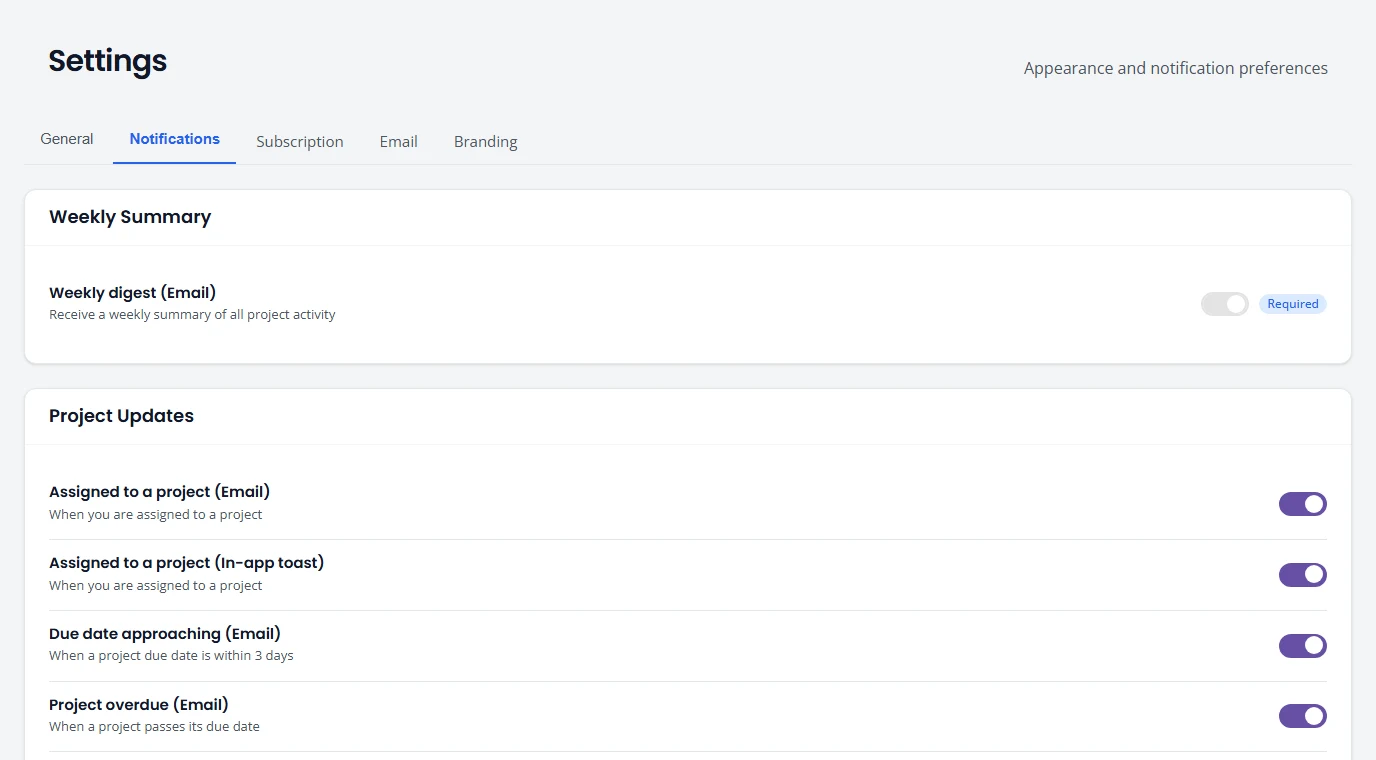Disable the Project overdue (Email) toggle
Viewport: 1376px width, 760px height.
click(x=1303, y=716)
